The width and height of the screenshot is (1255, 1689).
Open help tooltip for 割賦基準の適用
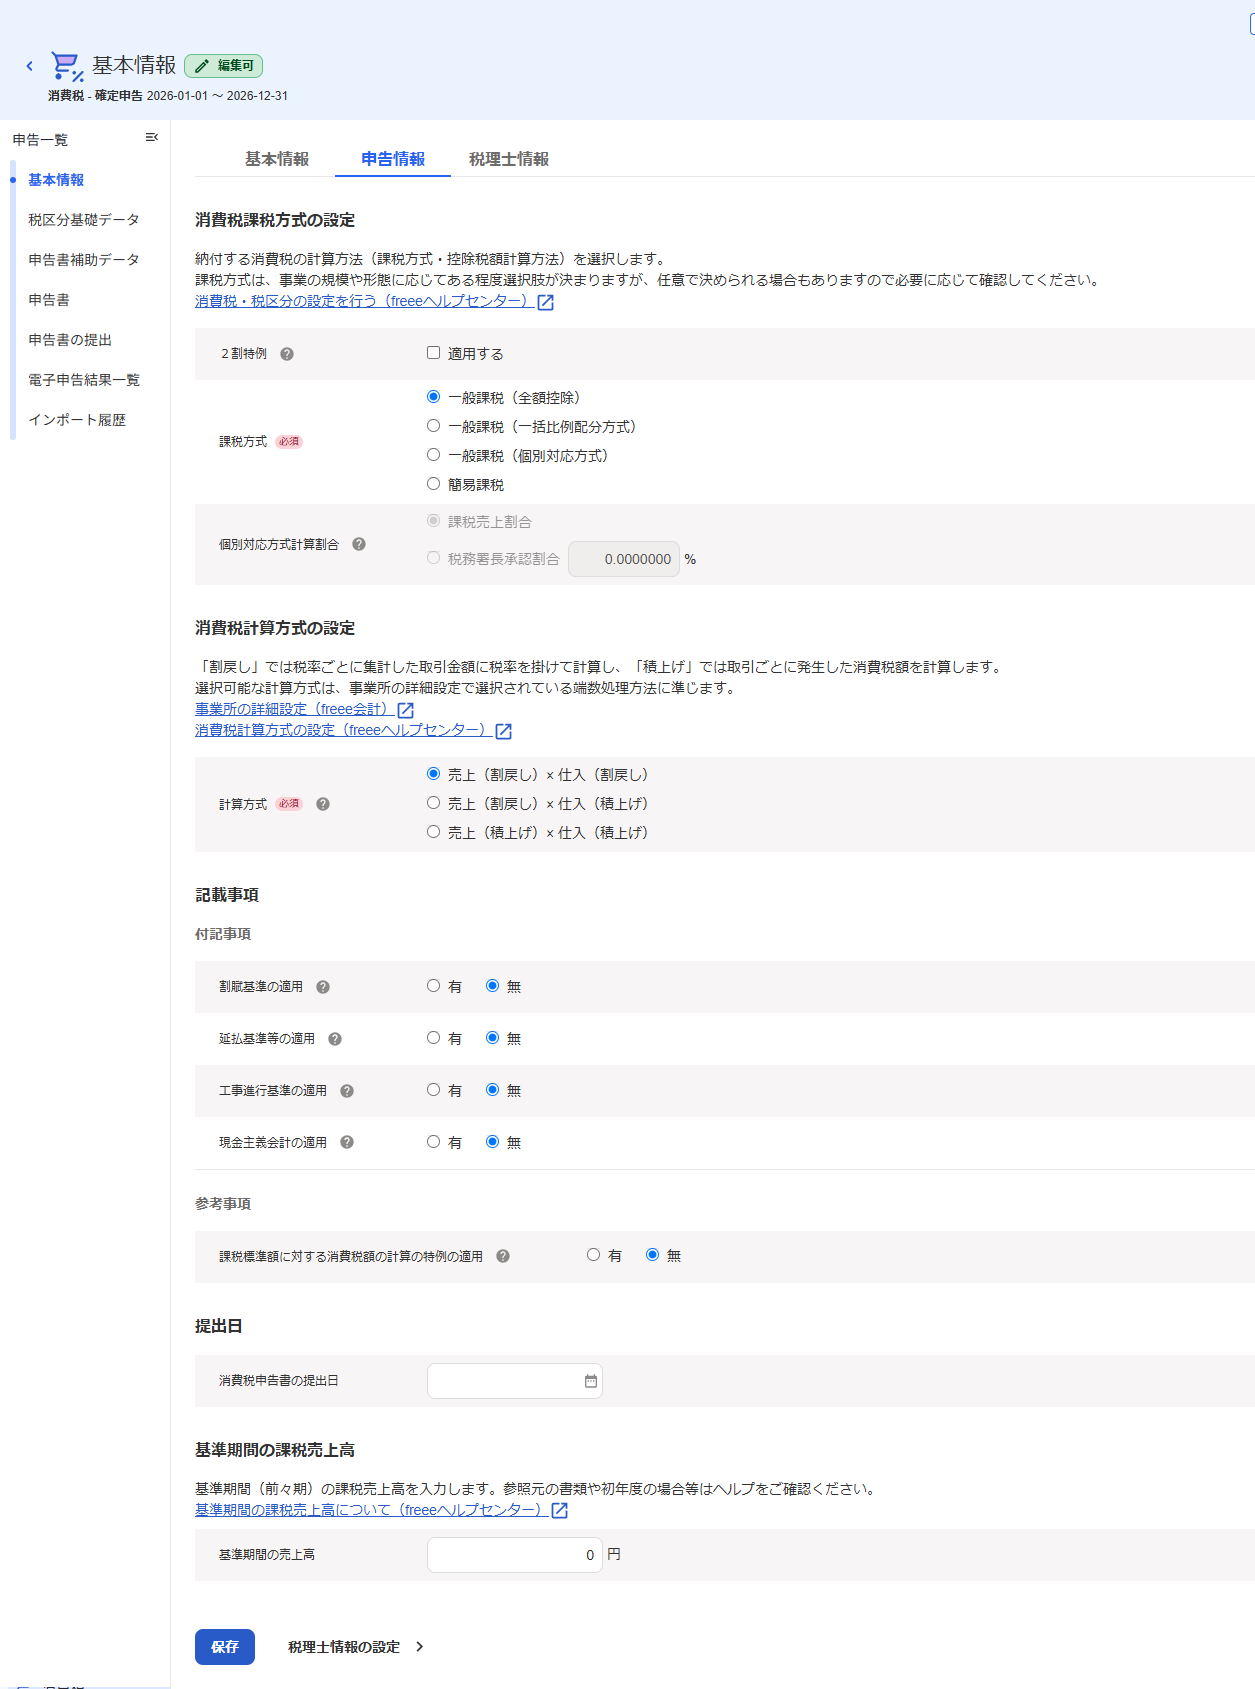pyautogui.click(x=323, y=987)
